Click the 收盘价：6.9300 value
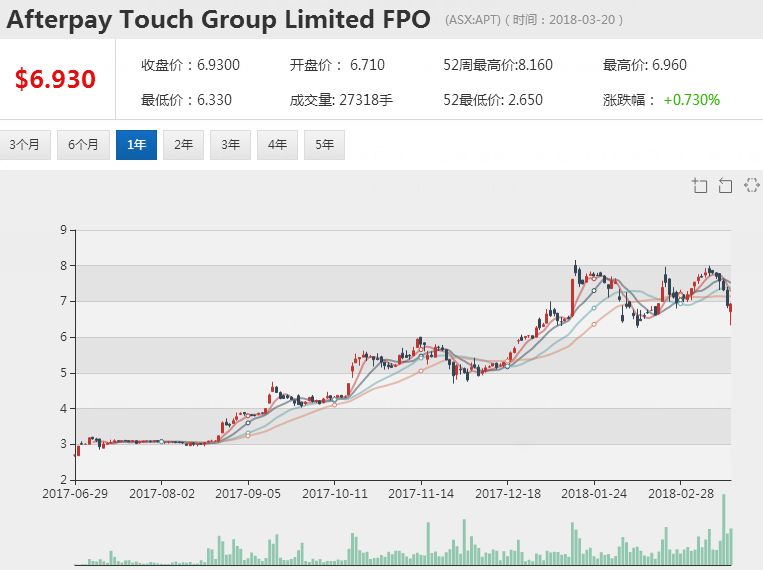Viewport: 763px width, 570px height. click(x=190, y=65)
